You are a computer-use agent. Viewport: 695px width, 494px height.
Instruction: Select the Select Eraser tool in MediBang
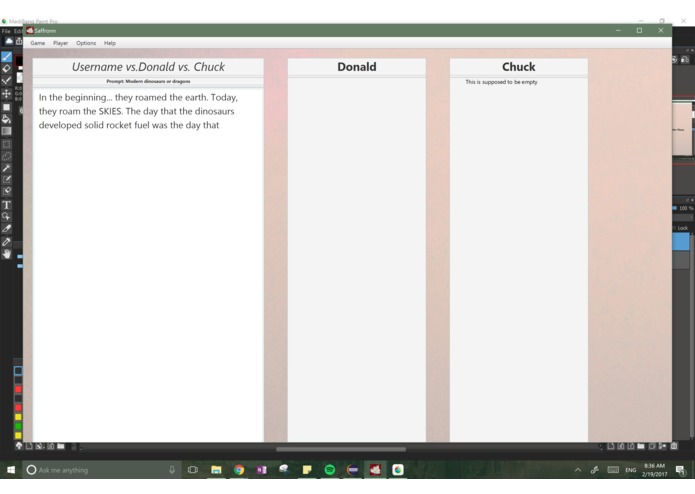6,191
